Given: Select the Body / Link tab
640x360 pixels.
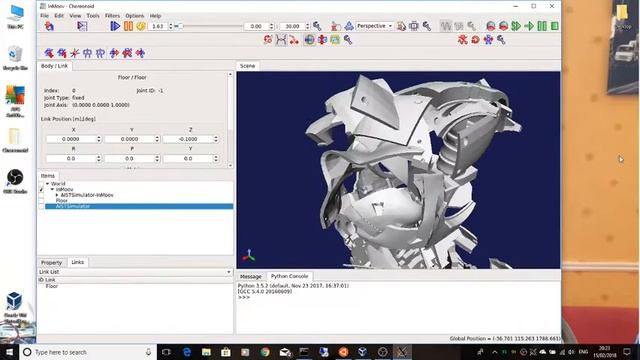Looking at the screenshot, I should click(54, 66).
